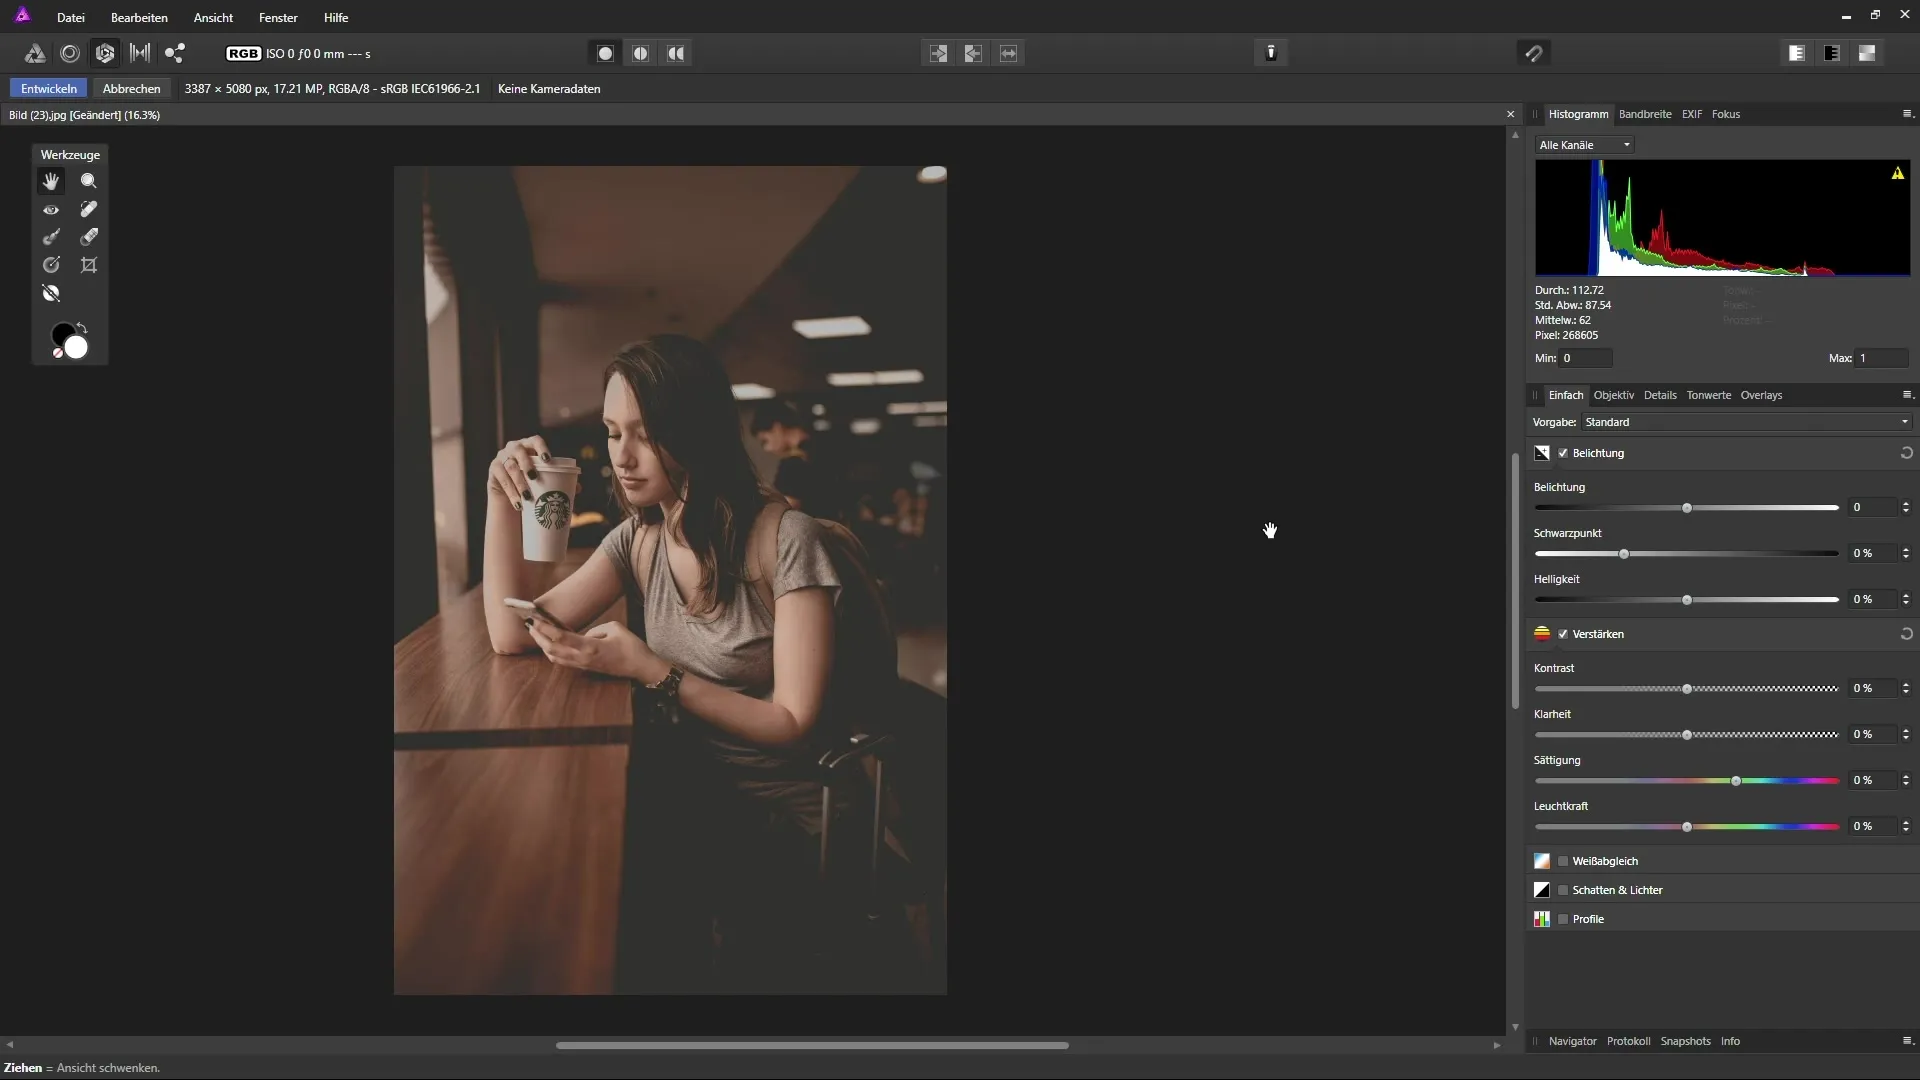Open the Snapshots panel tab

(x=1686, y=1041)
